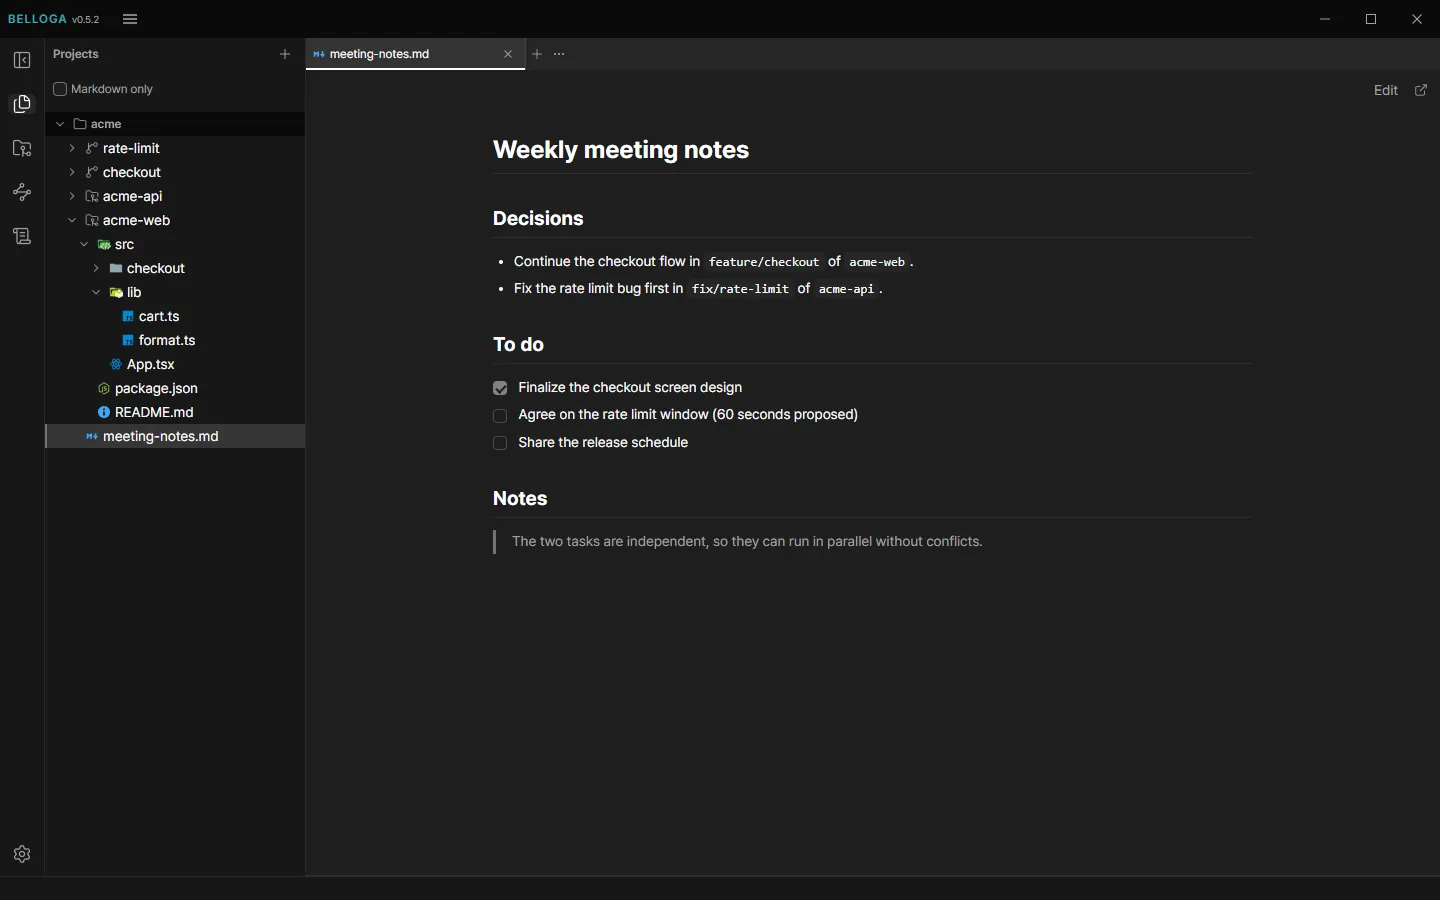Collapse the acme project chevron
Image resolution: width=1440 pixels, height=900 pixels.
pyautogui.click(x=60, y=124)
